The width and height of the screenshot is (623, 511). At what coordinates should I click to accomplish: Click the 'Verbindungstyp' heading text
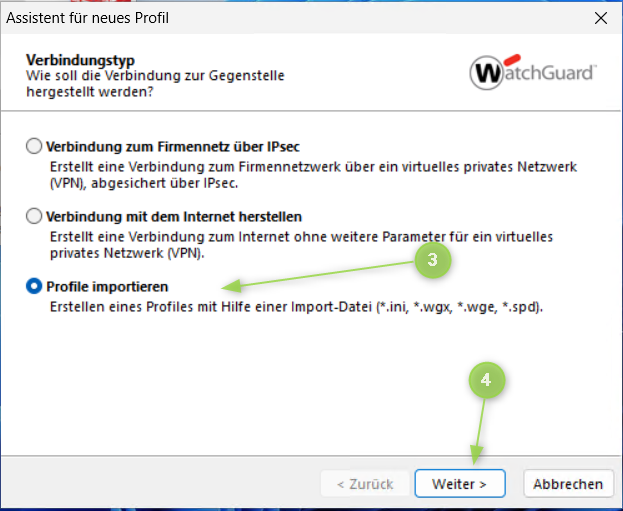click(80, 60)
